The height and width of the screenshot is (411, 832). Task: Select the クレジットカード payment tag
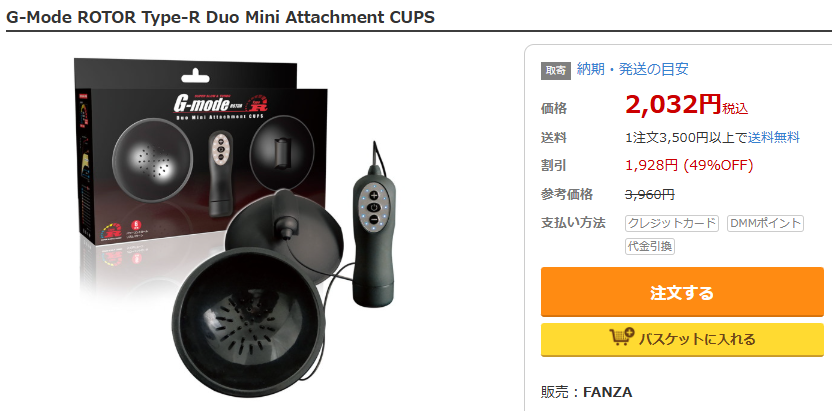click(x=672, y=223)
